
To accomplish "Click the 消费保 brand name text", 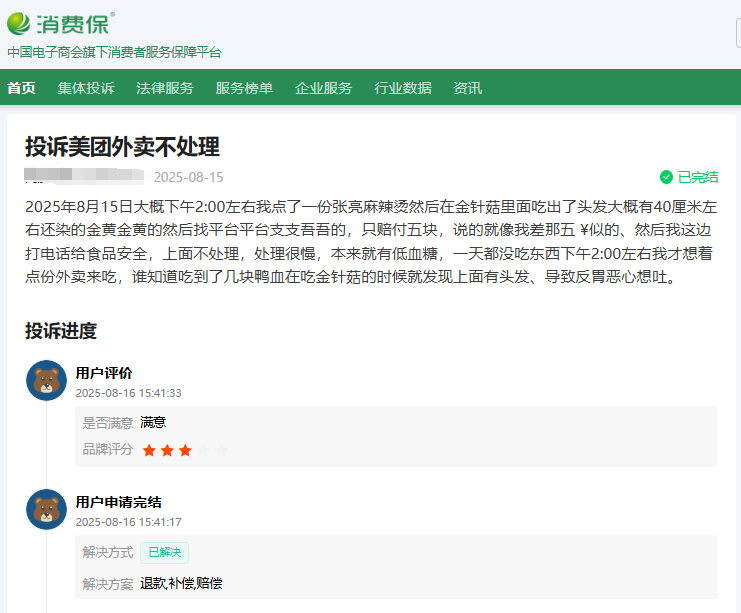I will tap(73, 24).
